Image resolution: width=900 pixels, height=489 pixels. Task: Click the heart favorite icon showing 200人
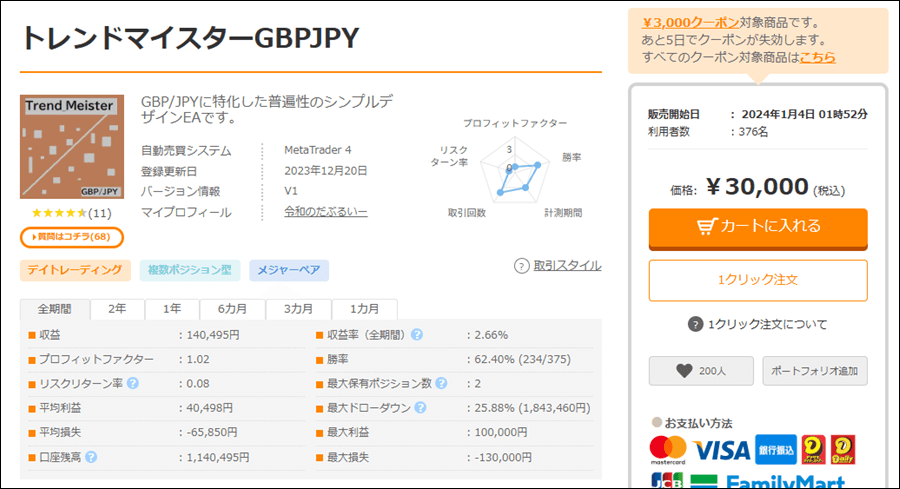pos(684,371)
